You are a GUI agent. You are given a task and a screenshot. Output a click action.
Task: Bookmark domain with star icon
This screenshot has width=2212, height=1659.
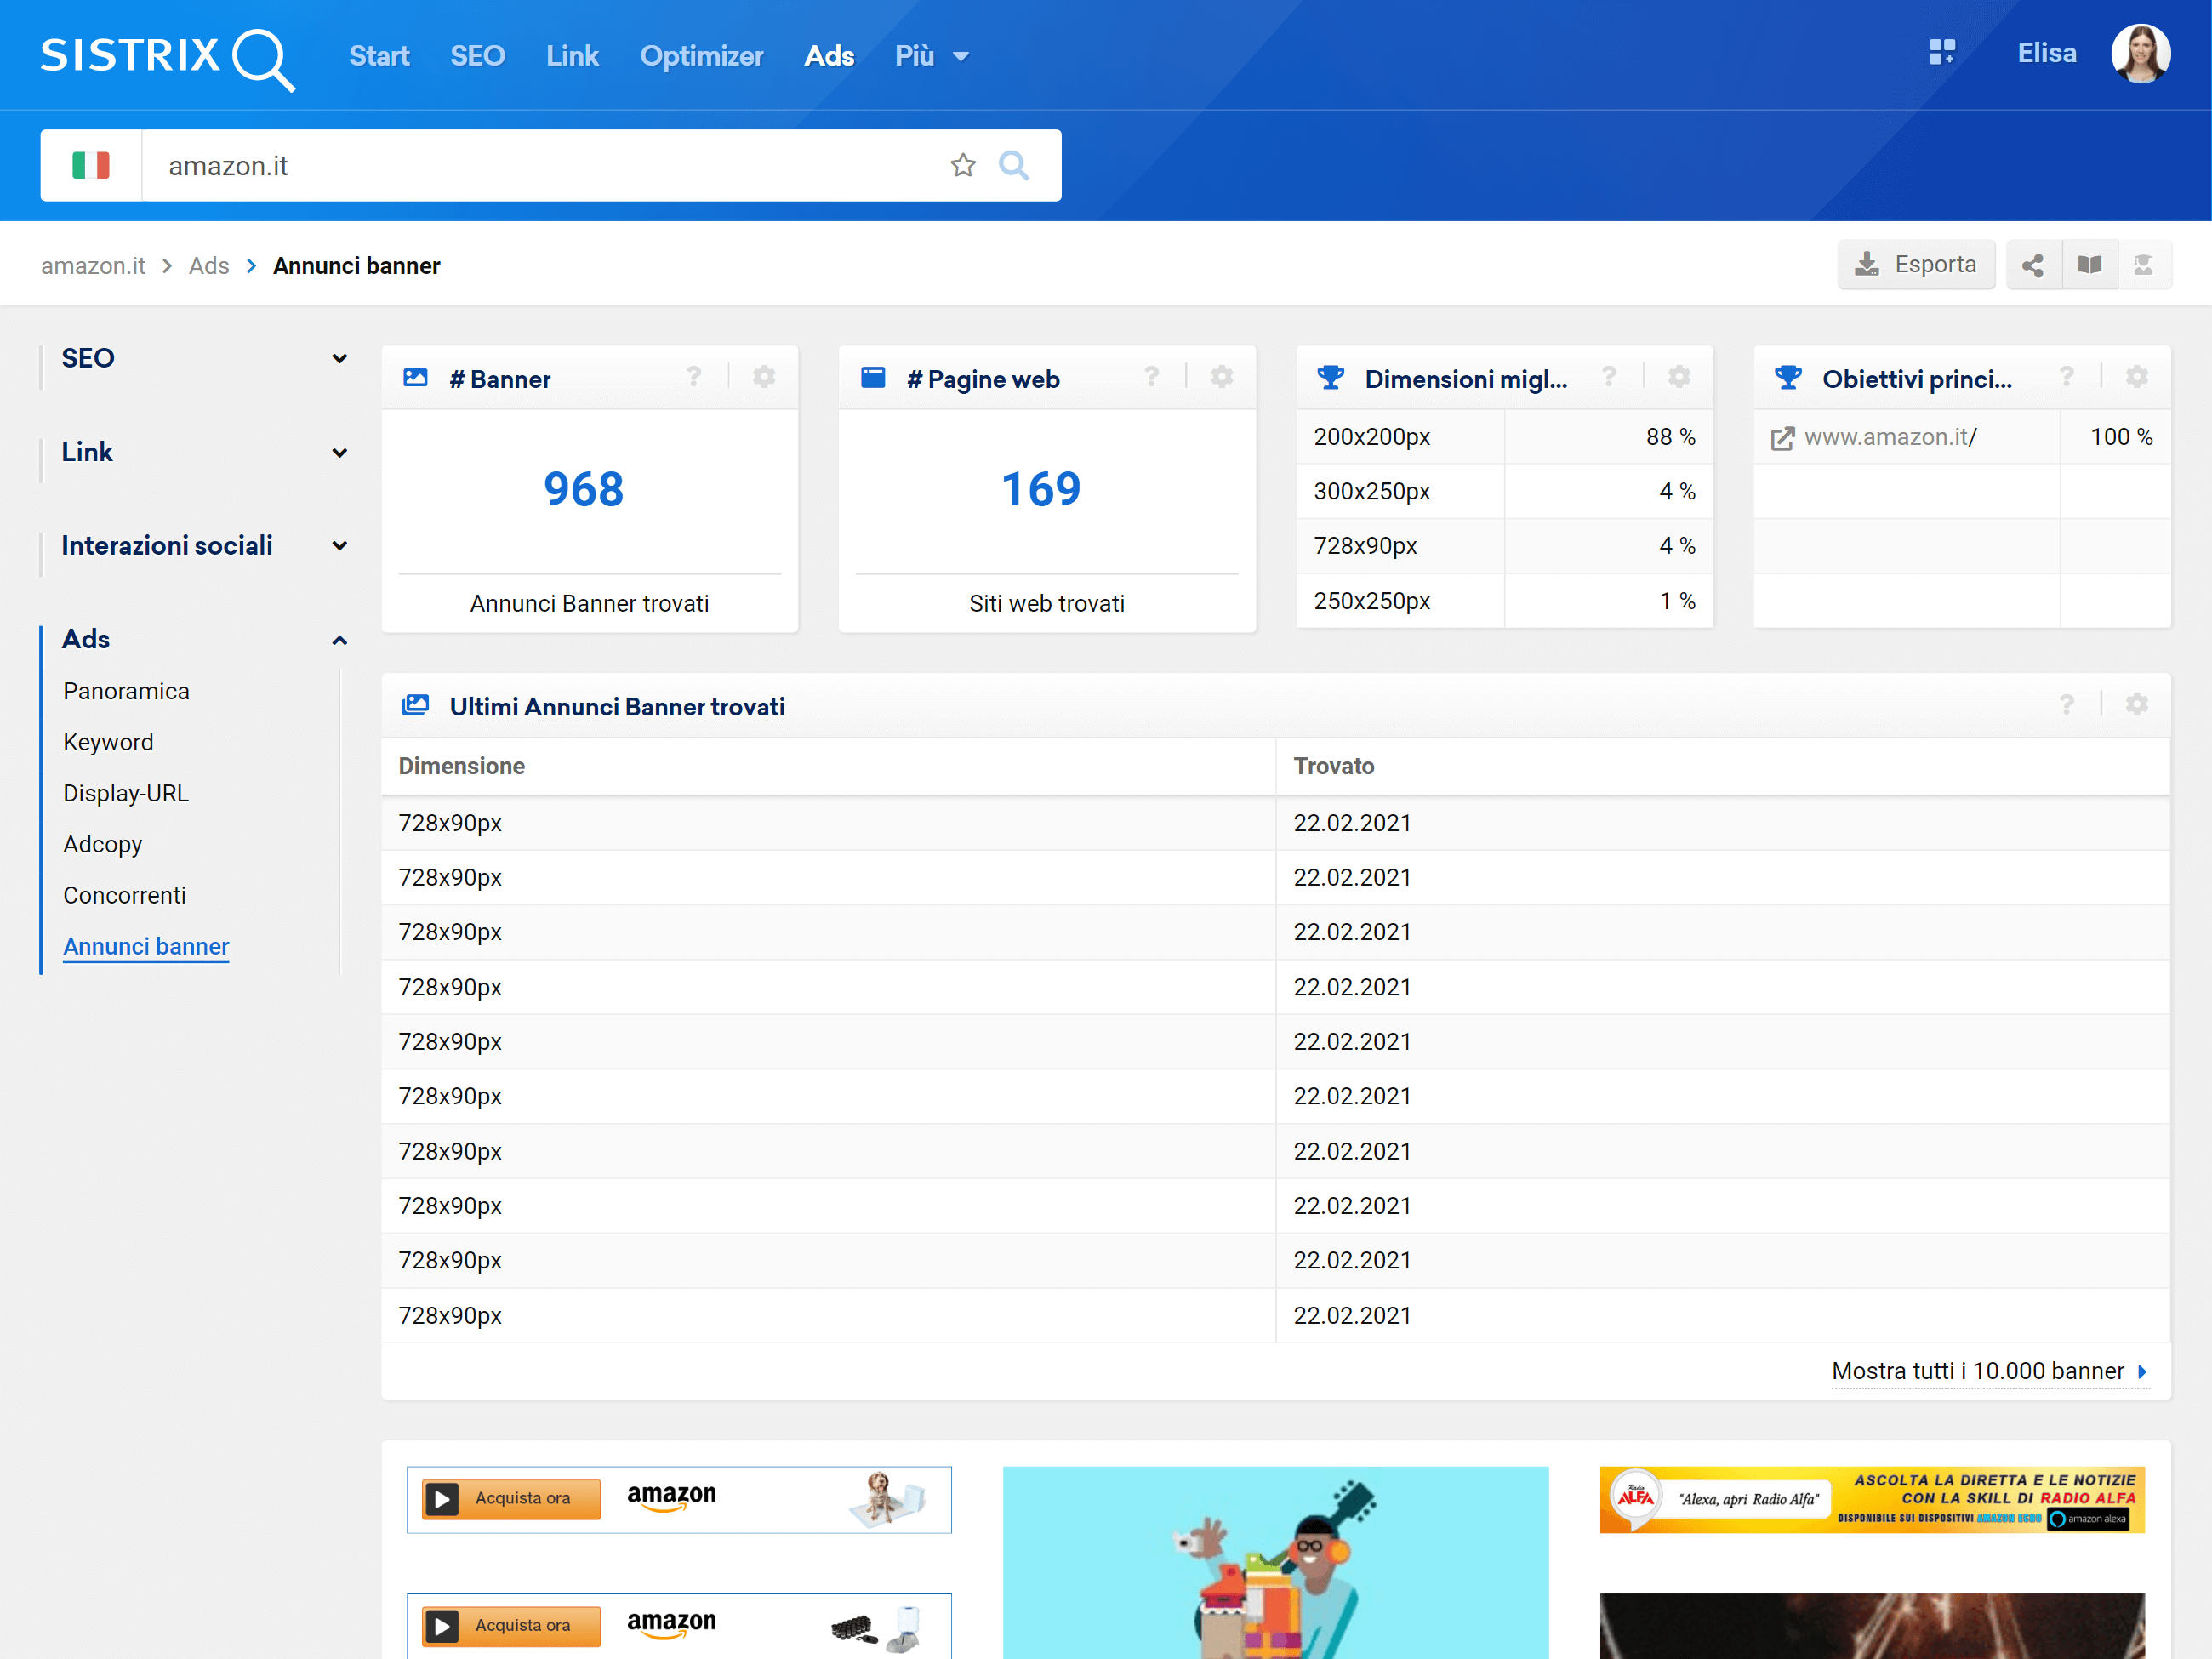[x=963, y=165]
